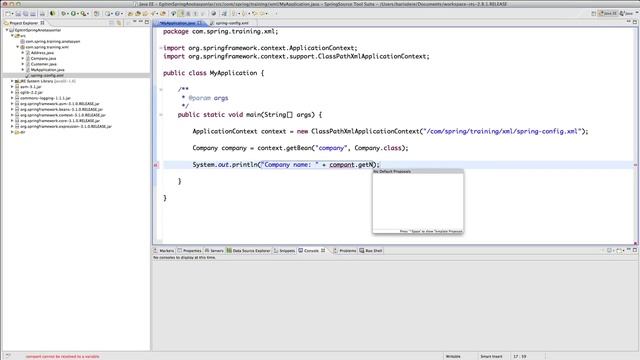Click the Open Perspective icon
Image resolution: width=640 pixels, height=360 pixels.
pos(593,13)
